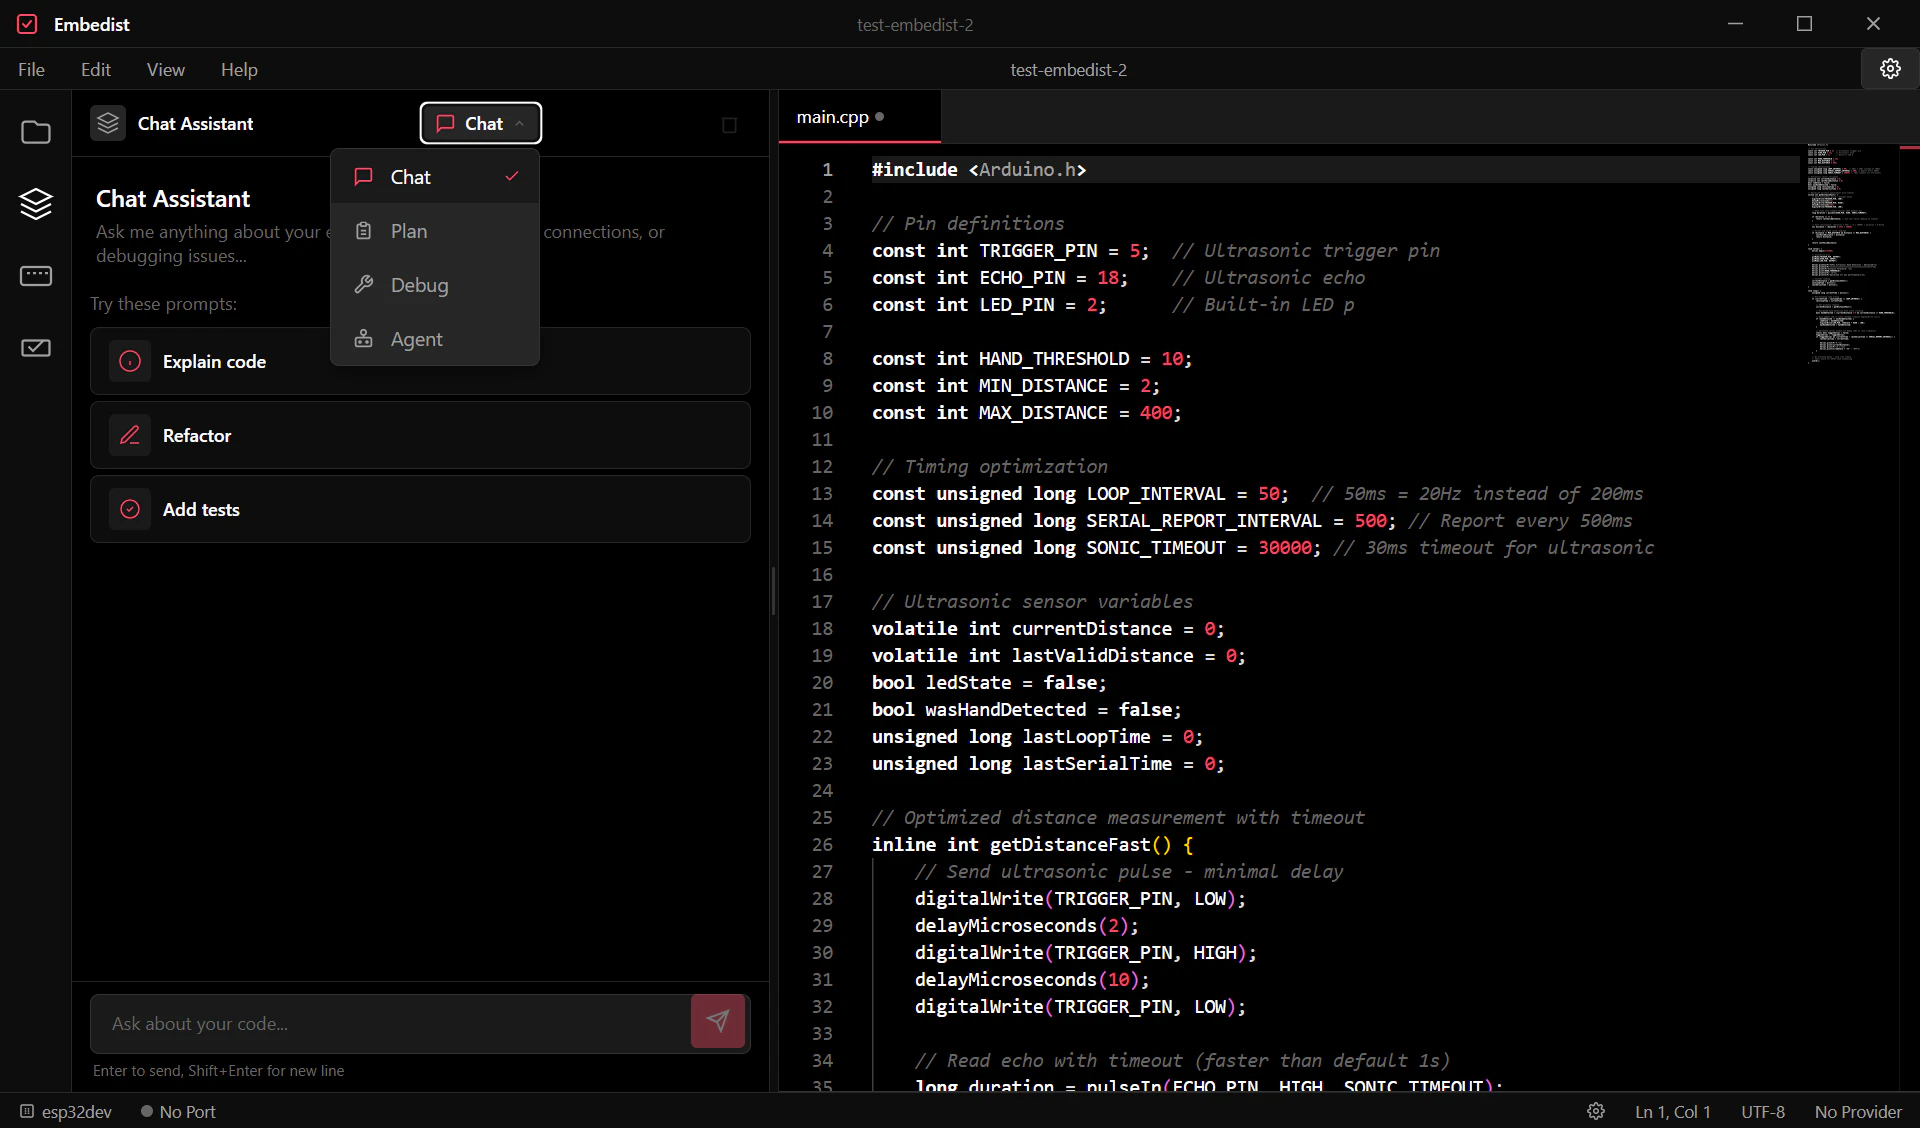Click No Port in the status bar

(x=188, y=1111)
